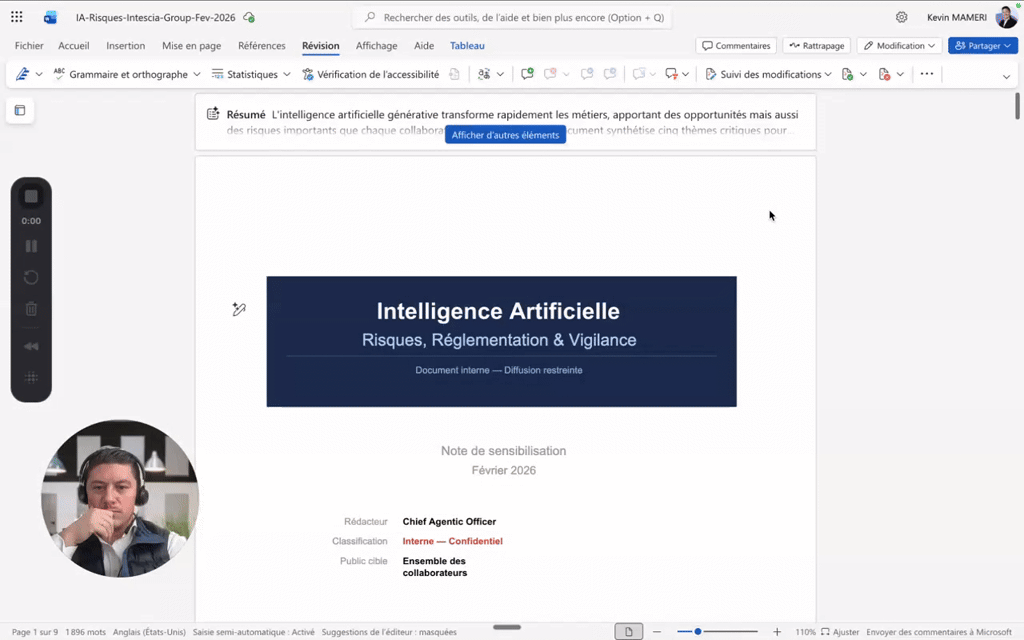1024x640 pixels.
Task: Open Statistiques word count tool
Action: coord(245,74)
